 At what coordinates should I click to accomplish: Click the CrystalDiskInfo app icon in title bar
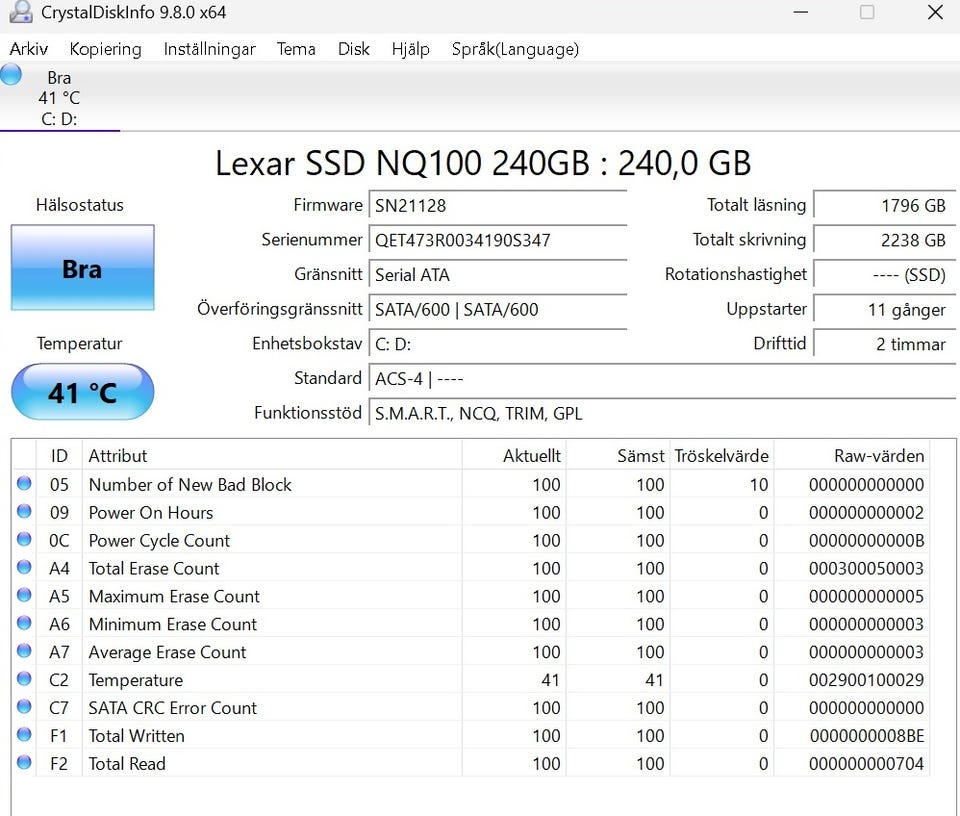(x=21, y=12)
